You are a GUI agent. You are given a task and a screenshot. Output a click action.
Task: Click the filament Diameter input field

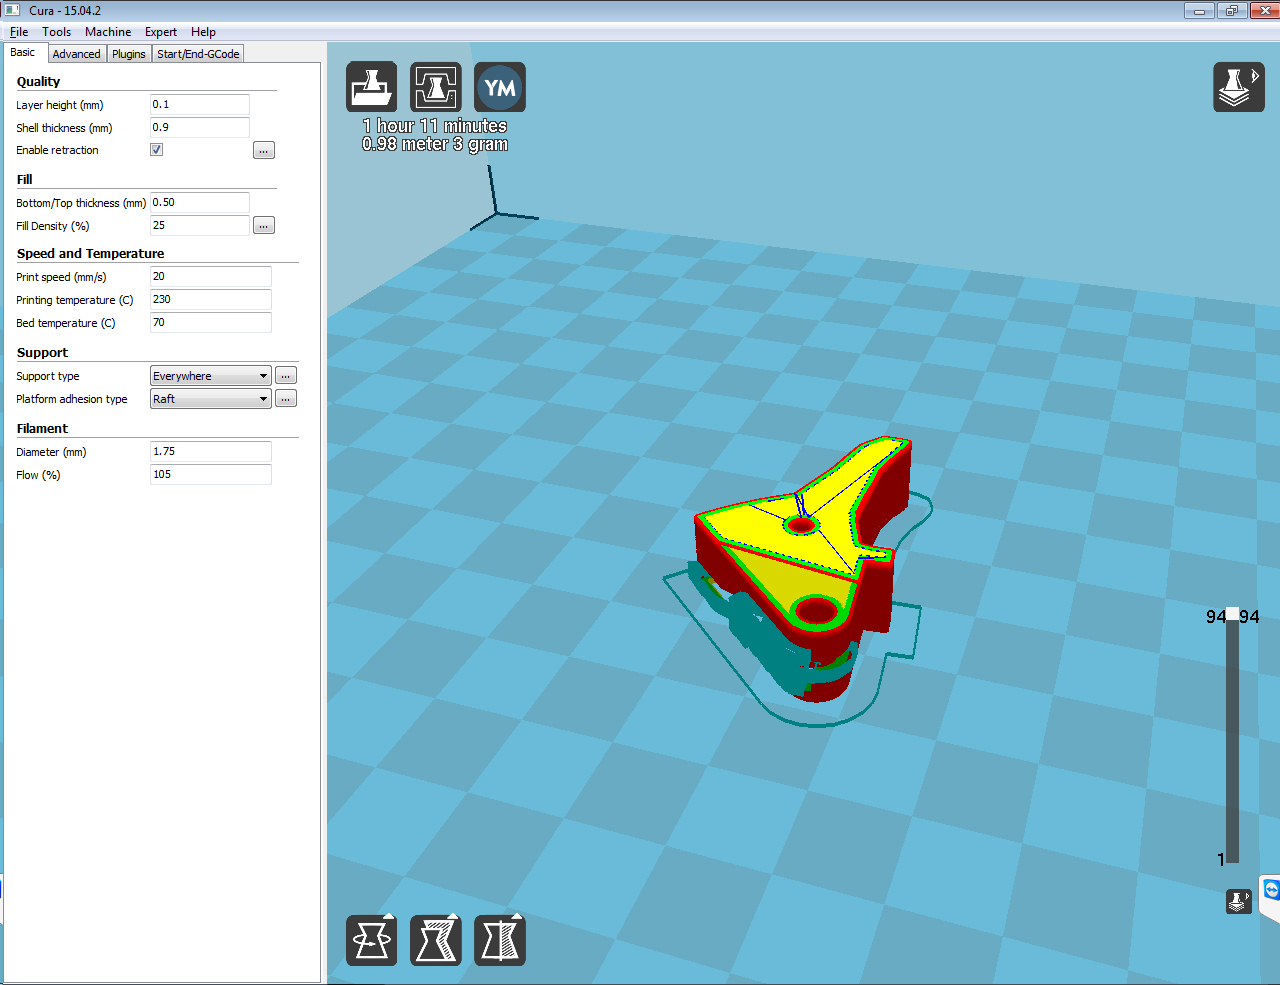[x=211, y=452]
